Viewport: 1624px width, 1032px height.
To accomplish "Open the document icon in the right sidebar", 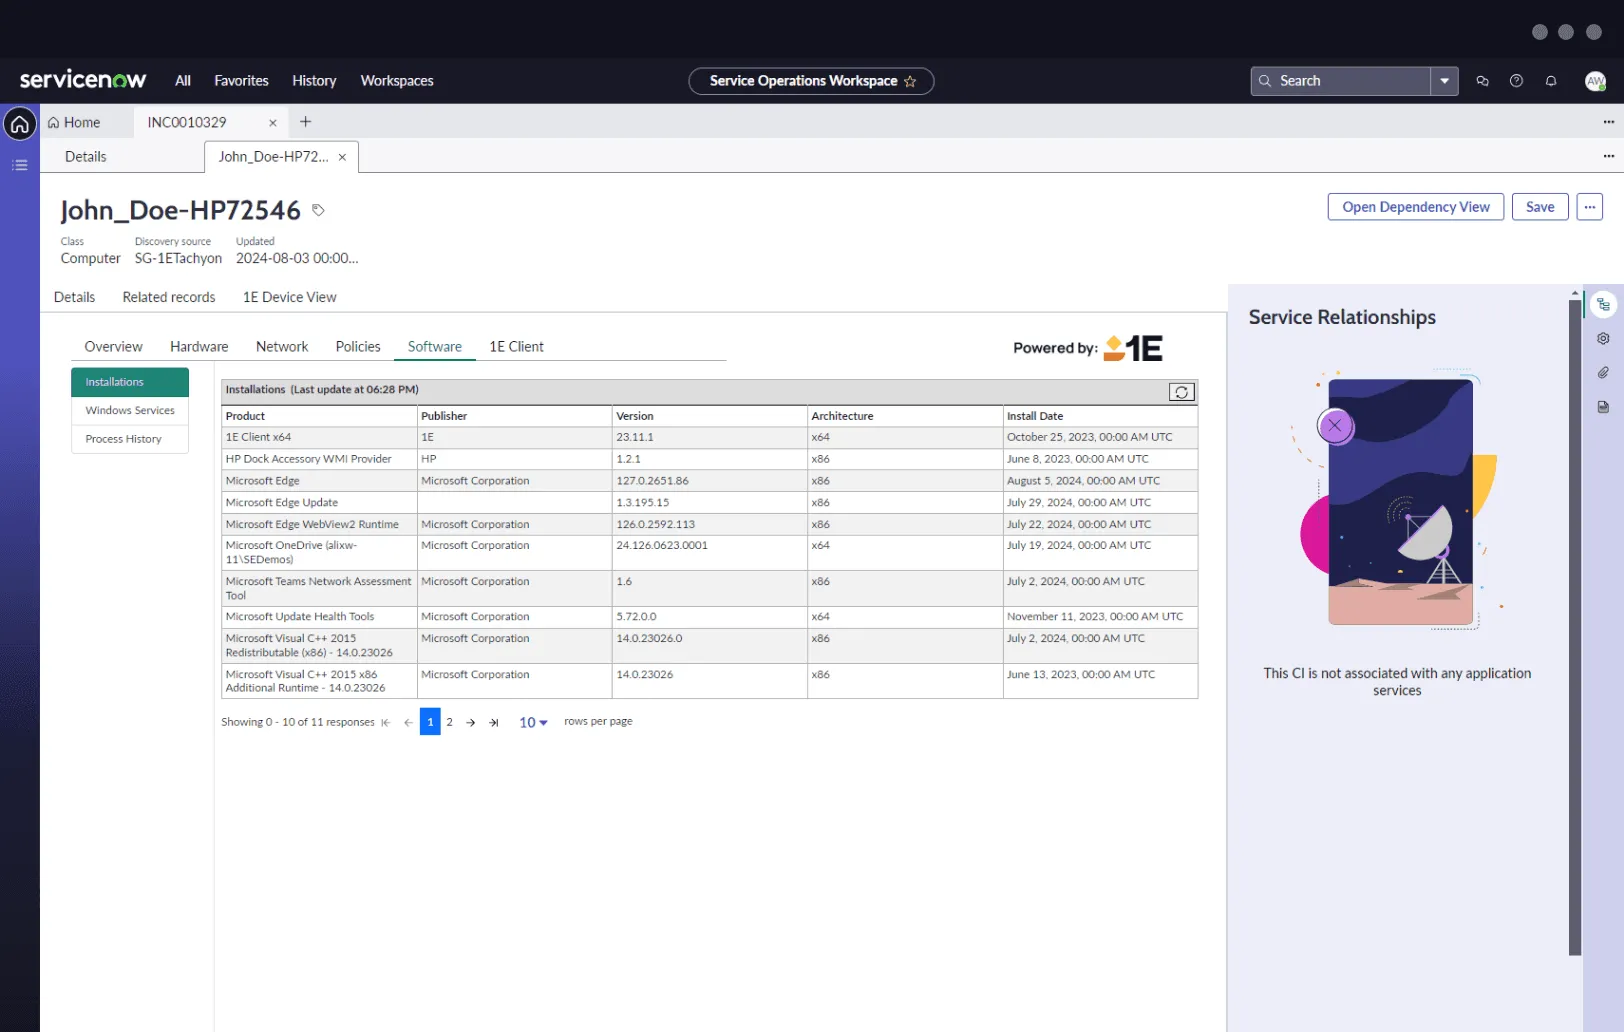I will [x=1603, y=406].
